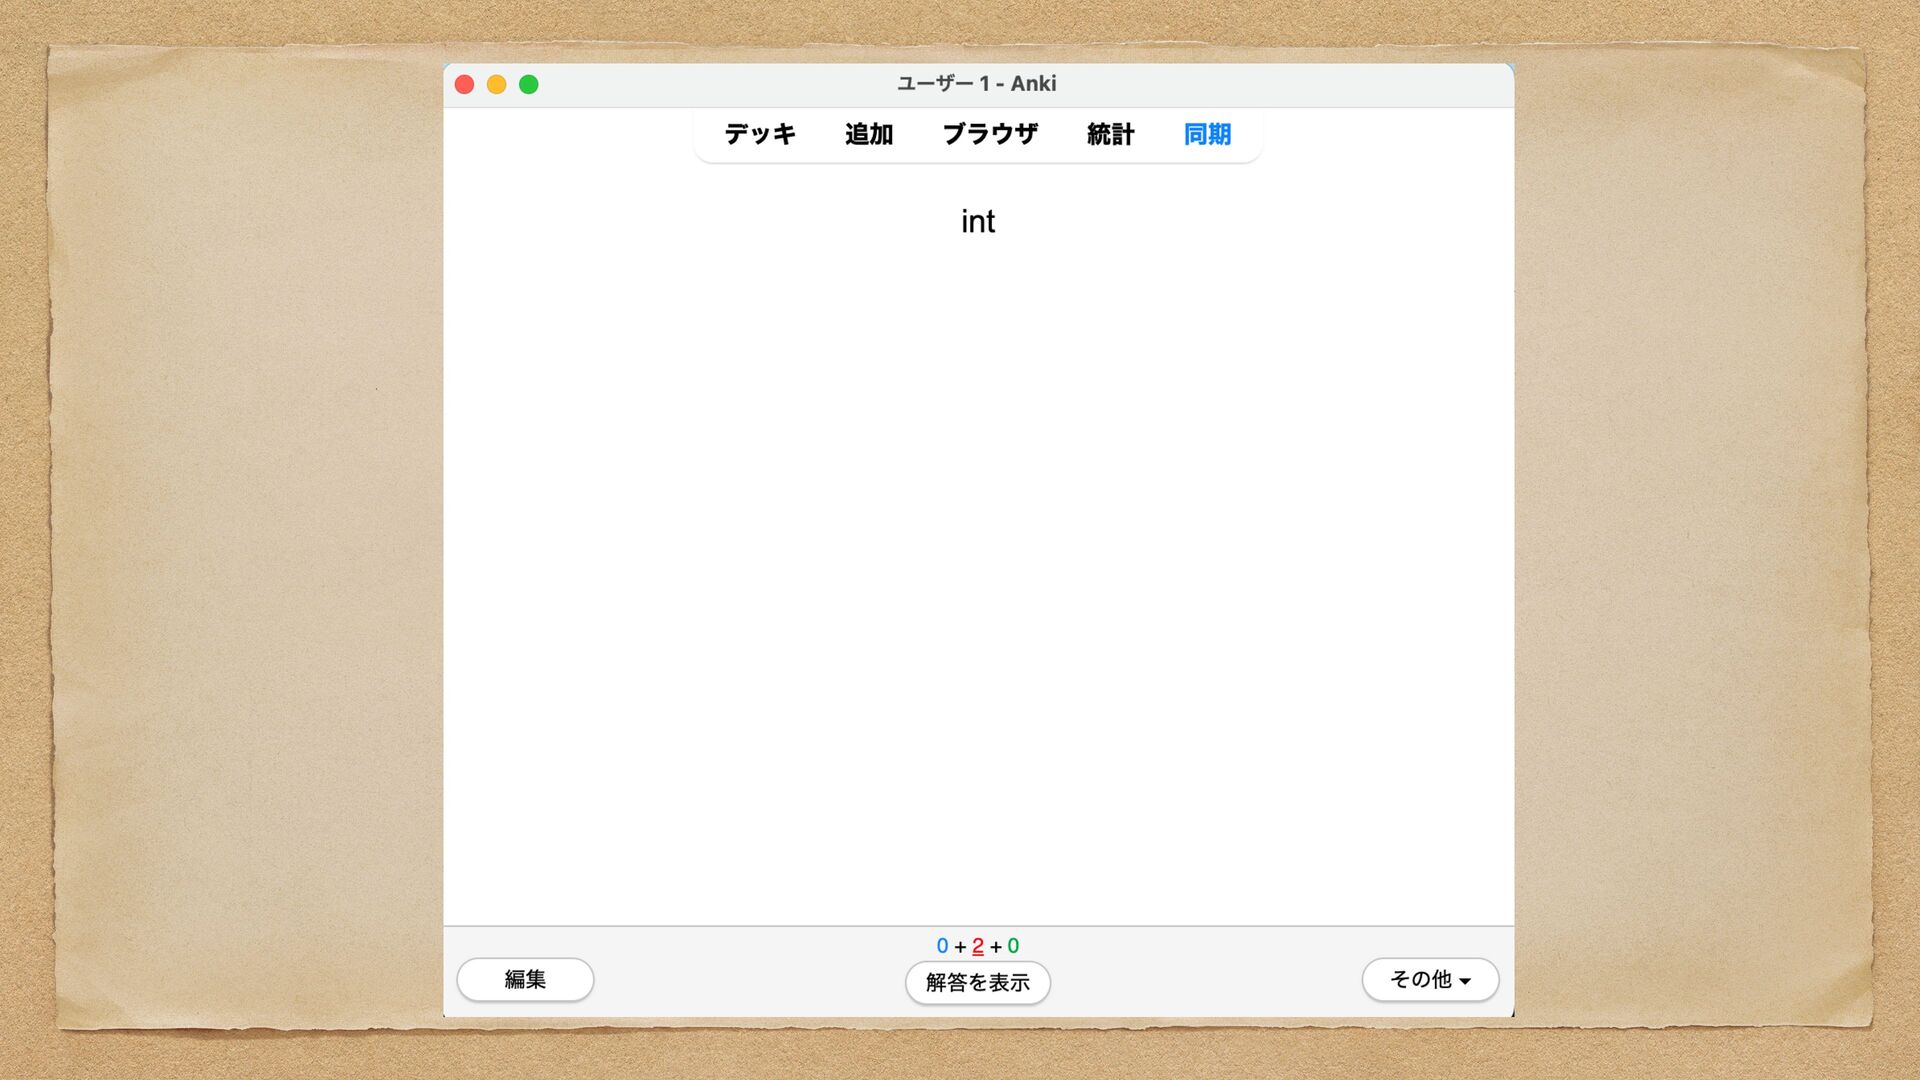Click the window title "ユーザー 1 - Anki"
The height and width of the screenshot is (1080, 1920).
point(976,84)
